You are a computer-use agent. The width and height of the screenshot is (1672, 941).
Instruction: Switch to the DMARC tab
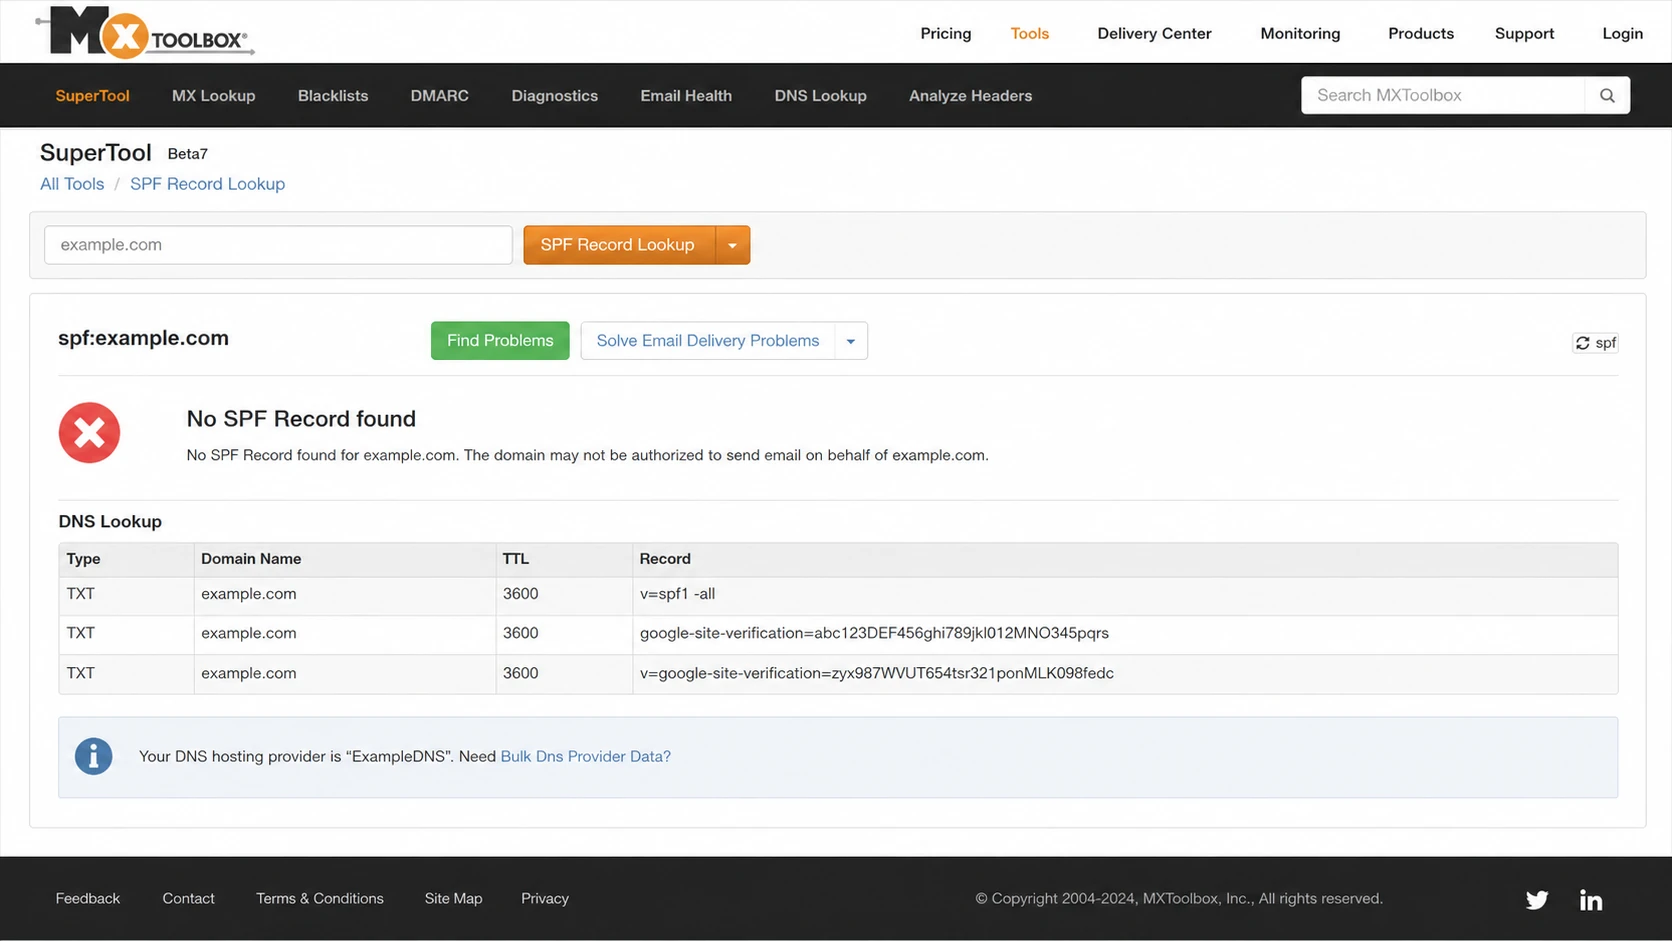pyautogui.click(x=439, y=96)
